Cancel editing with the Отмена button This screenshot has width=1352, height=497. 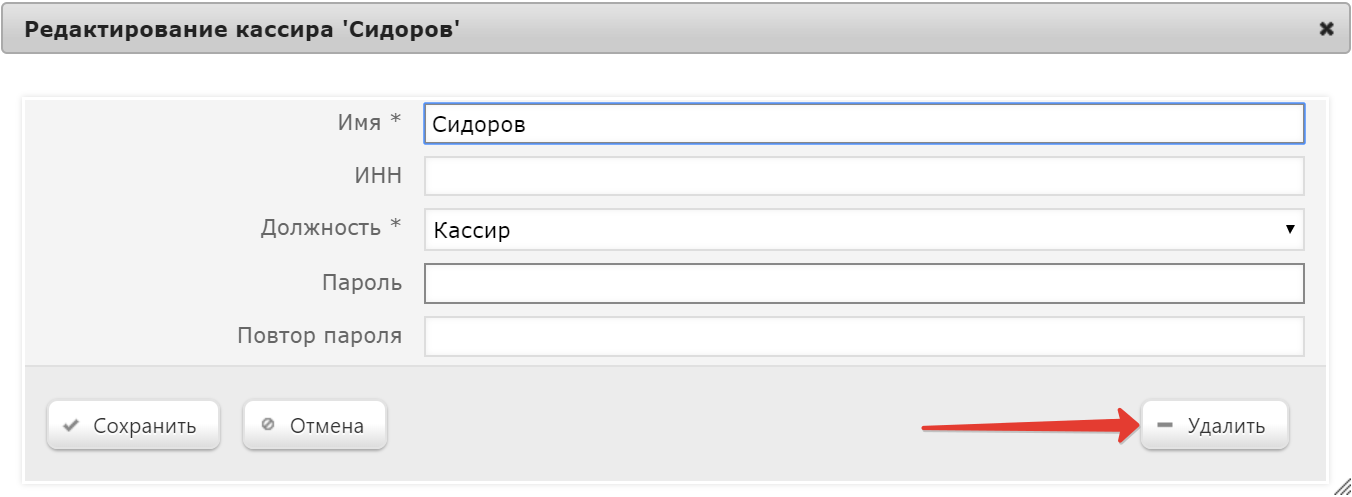(x=315, y=426)
